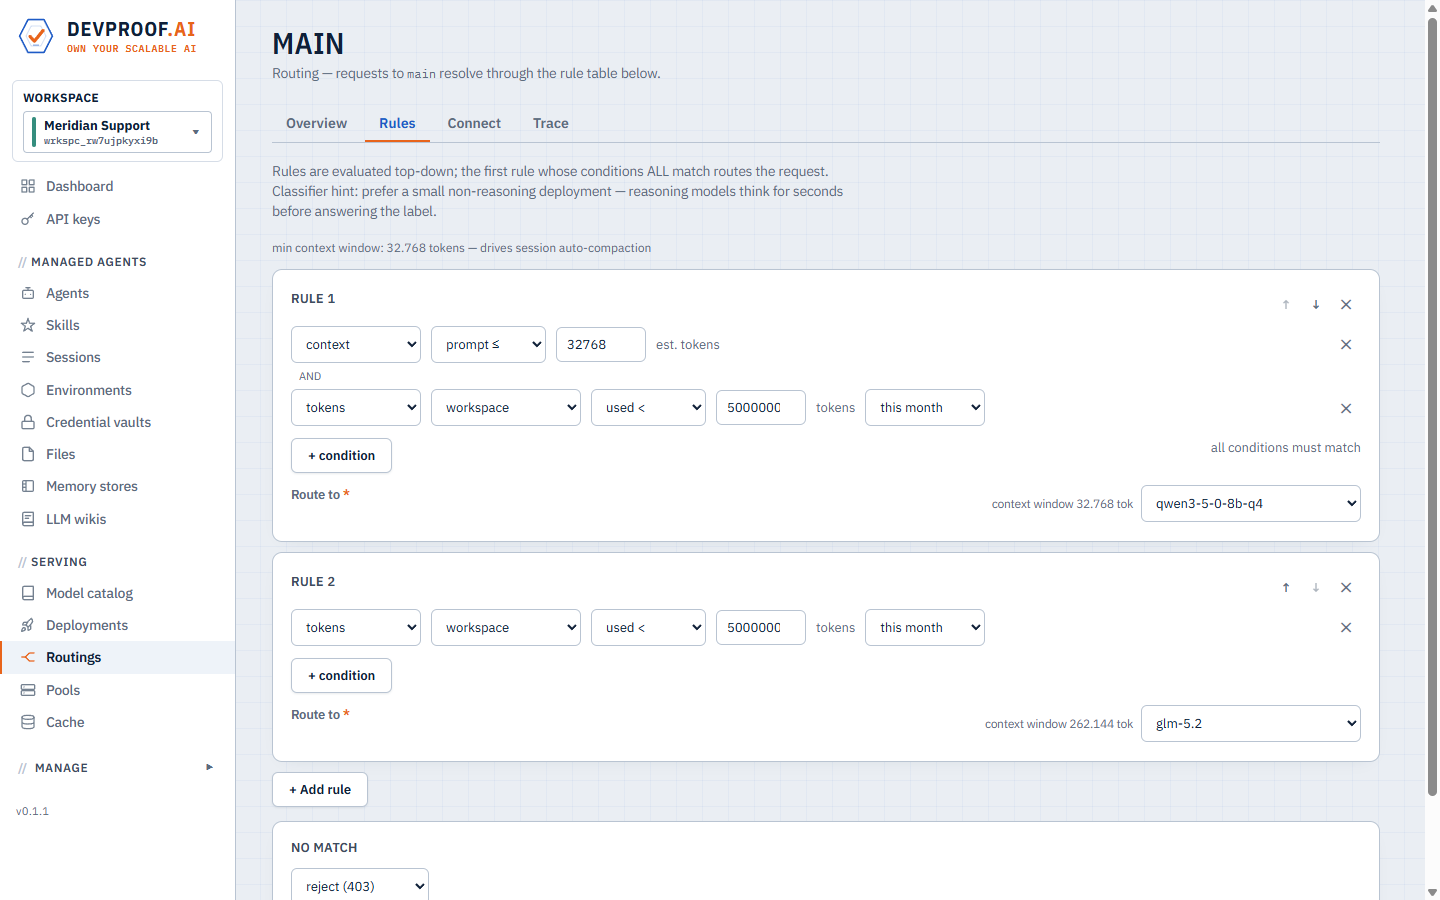The image size is (1440, 900).
Task: Click the v0.1.1 version text
Action: (x=32, y=811)
